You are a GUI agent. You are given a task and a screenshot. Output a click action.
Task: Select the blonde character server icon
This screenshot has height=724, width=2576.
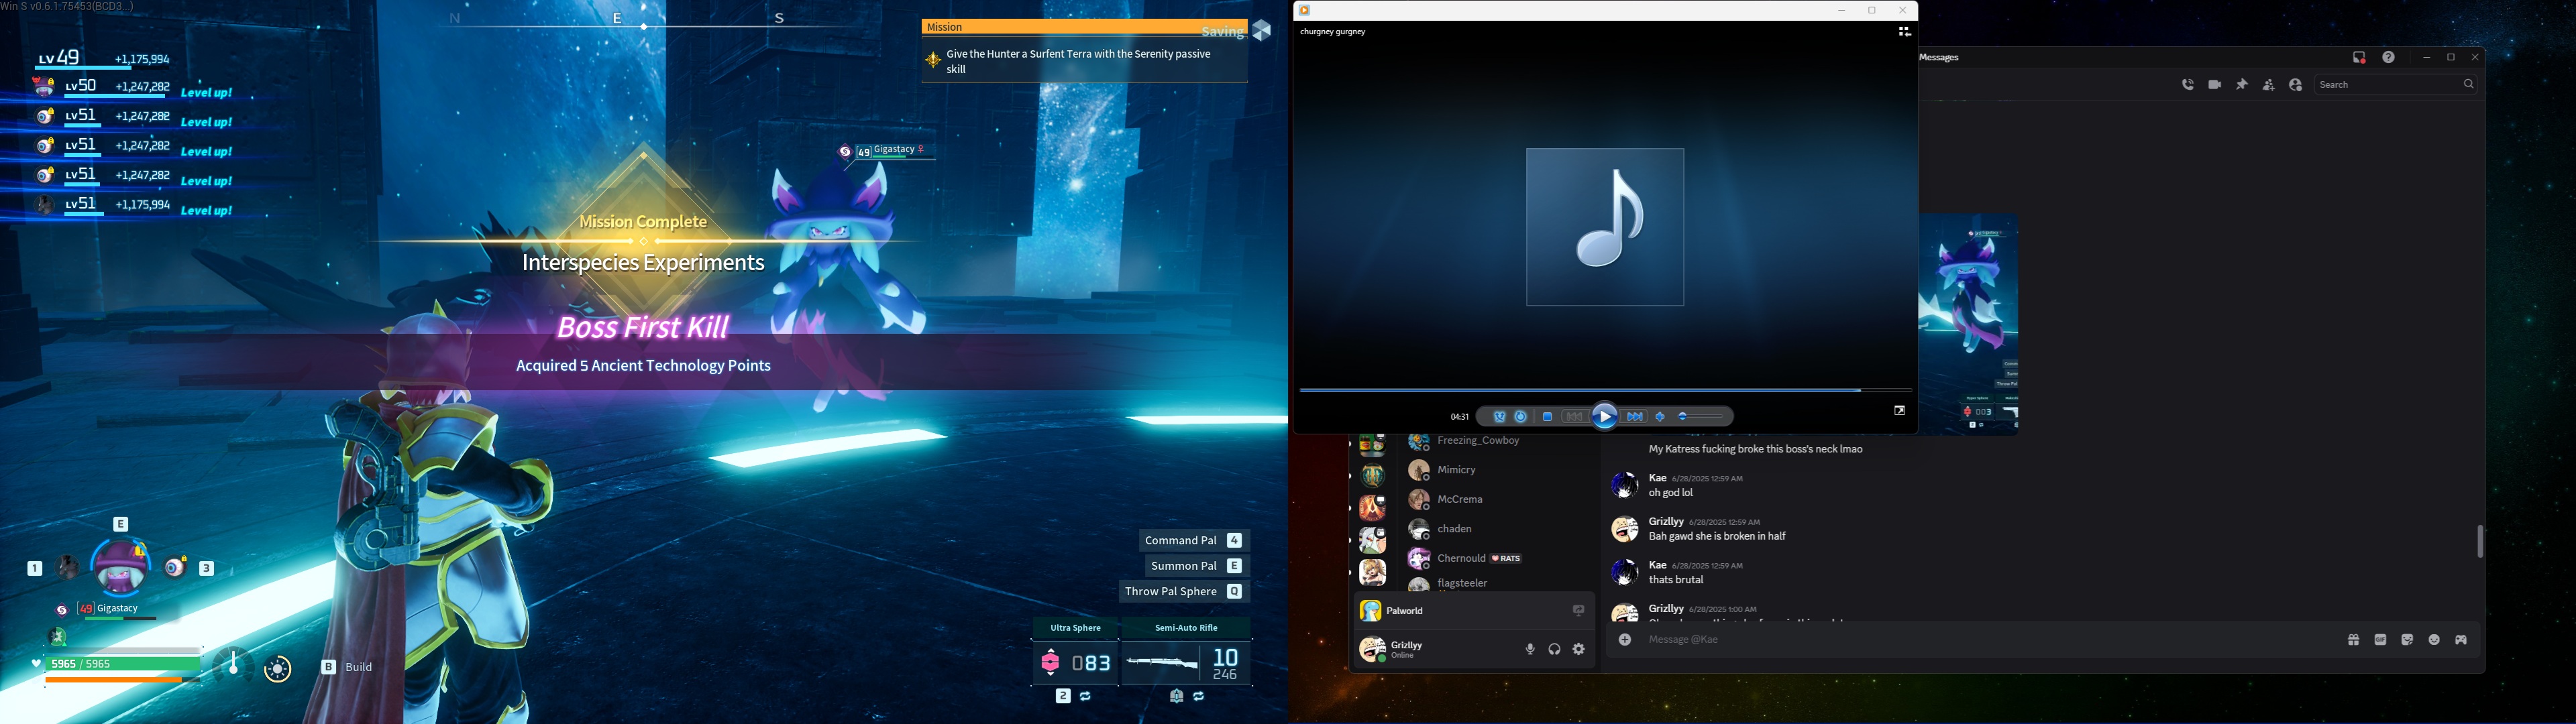(1373, 572)
